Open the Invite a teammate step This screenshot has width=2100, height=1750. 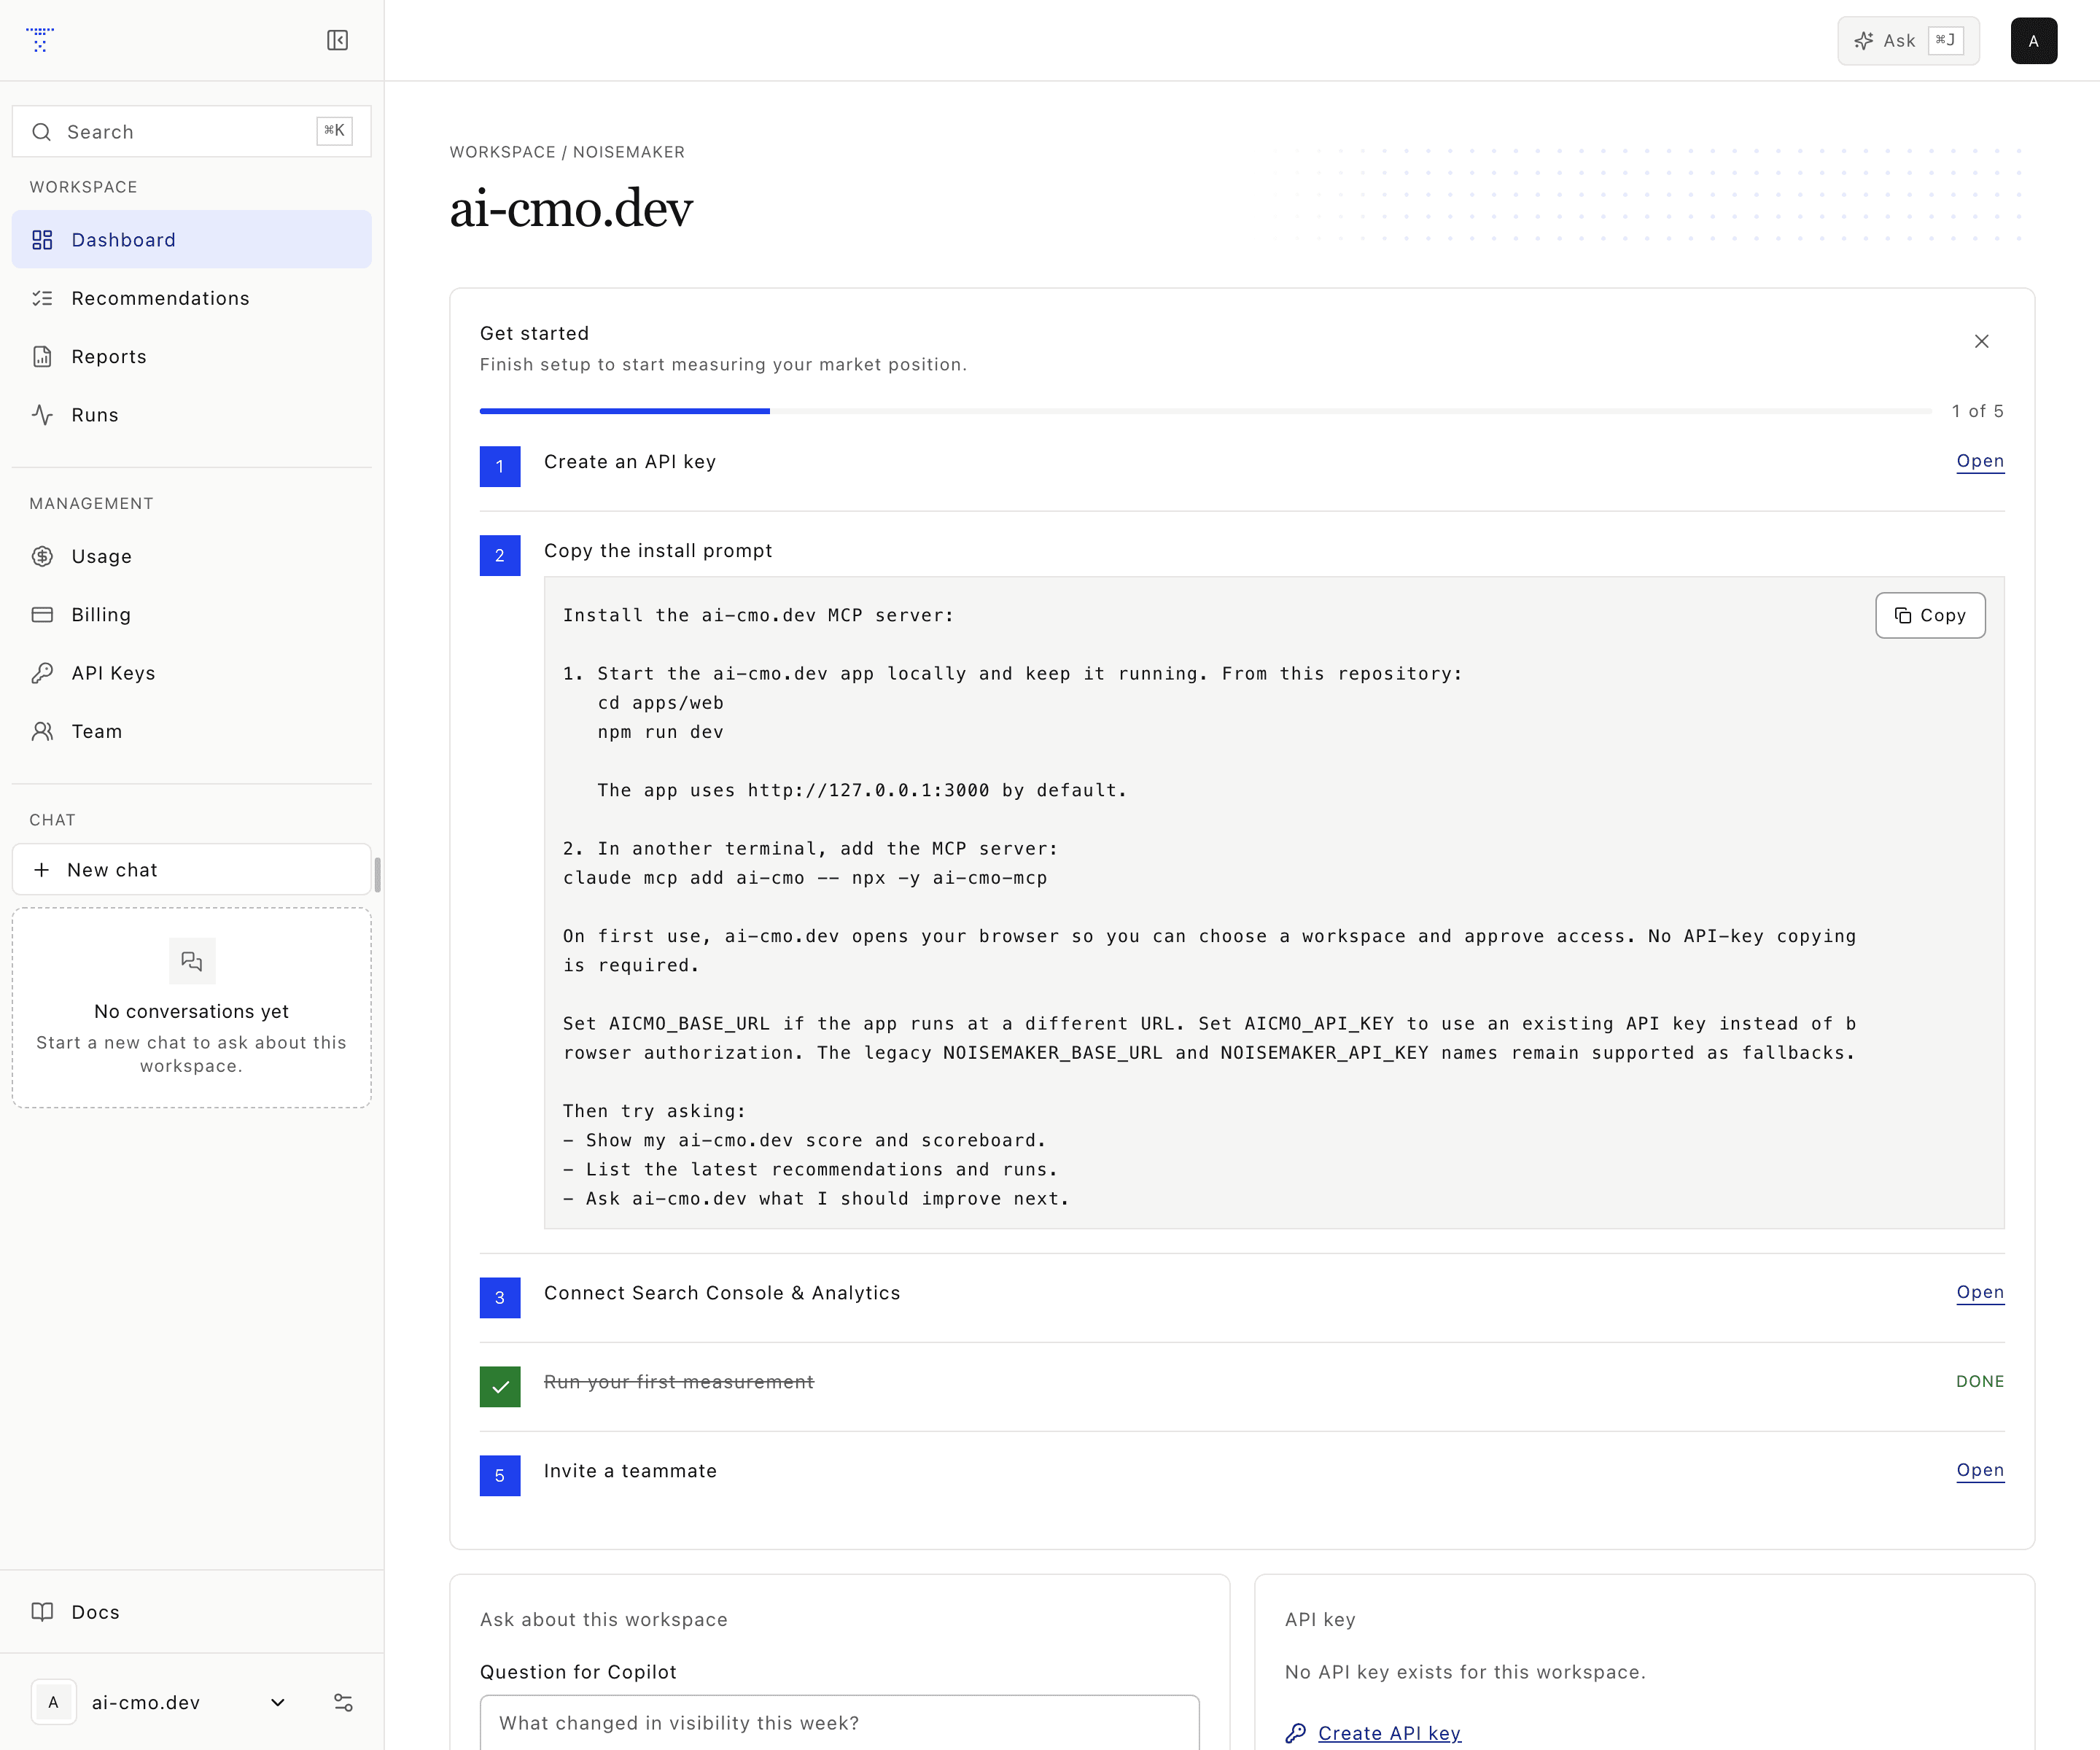pyautogui.click(x=1980, y=1470)
